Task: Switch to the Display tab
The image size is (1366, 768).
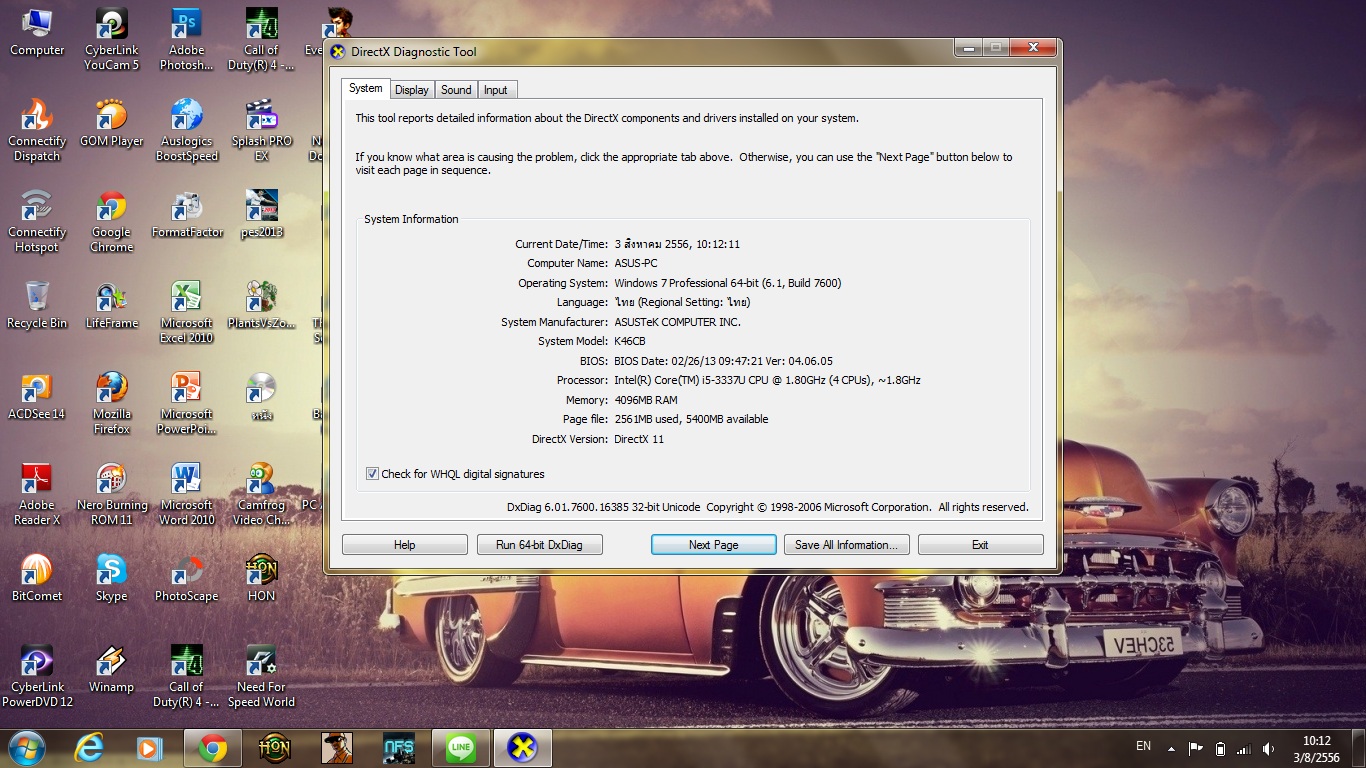Action: (x=411, y=90)
